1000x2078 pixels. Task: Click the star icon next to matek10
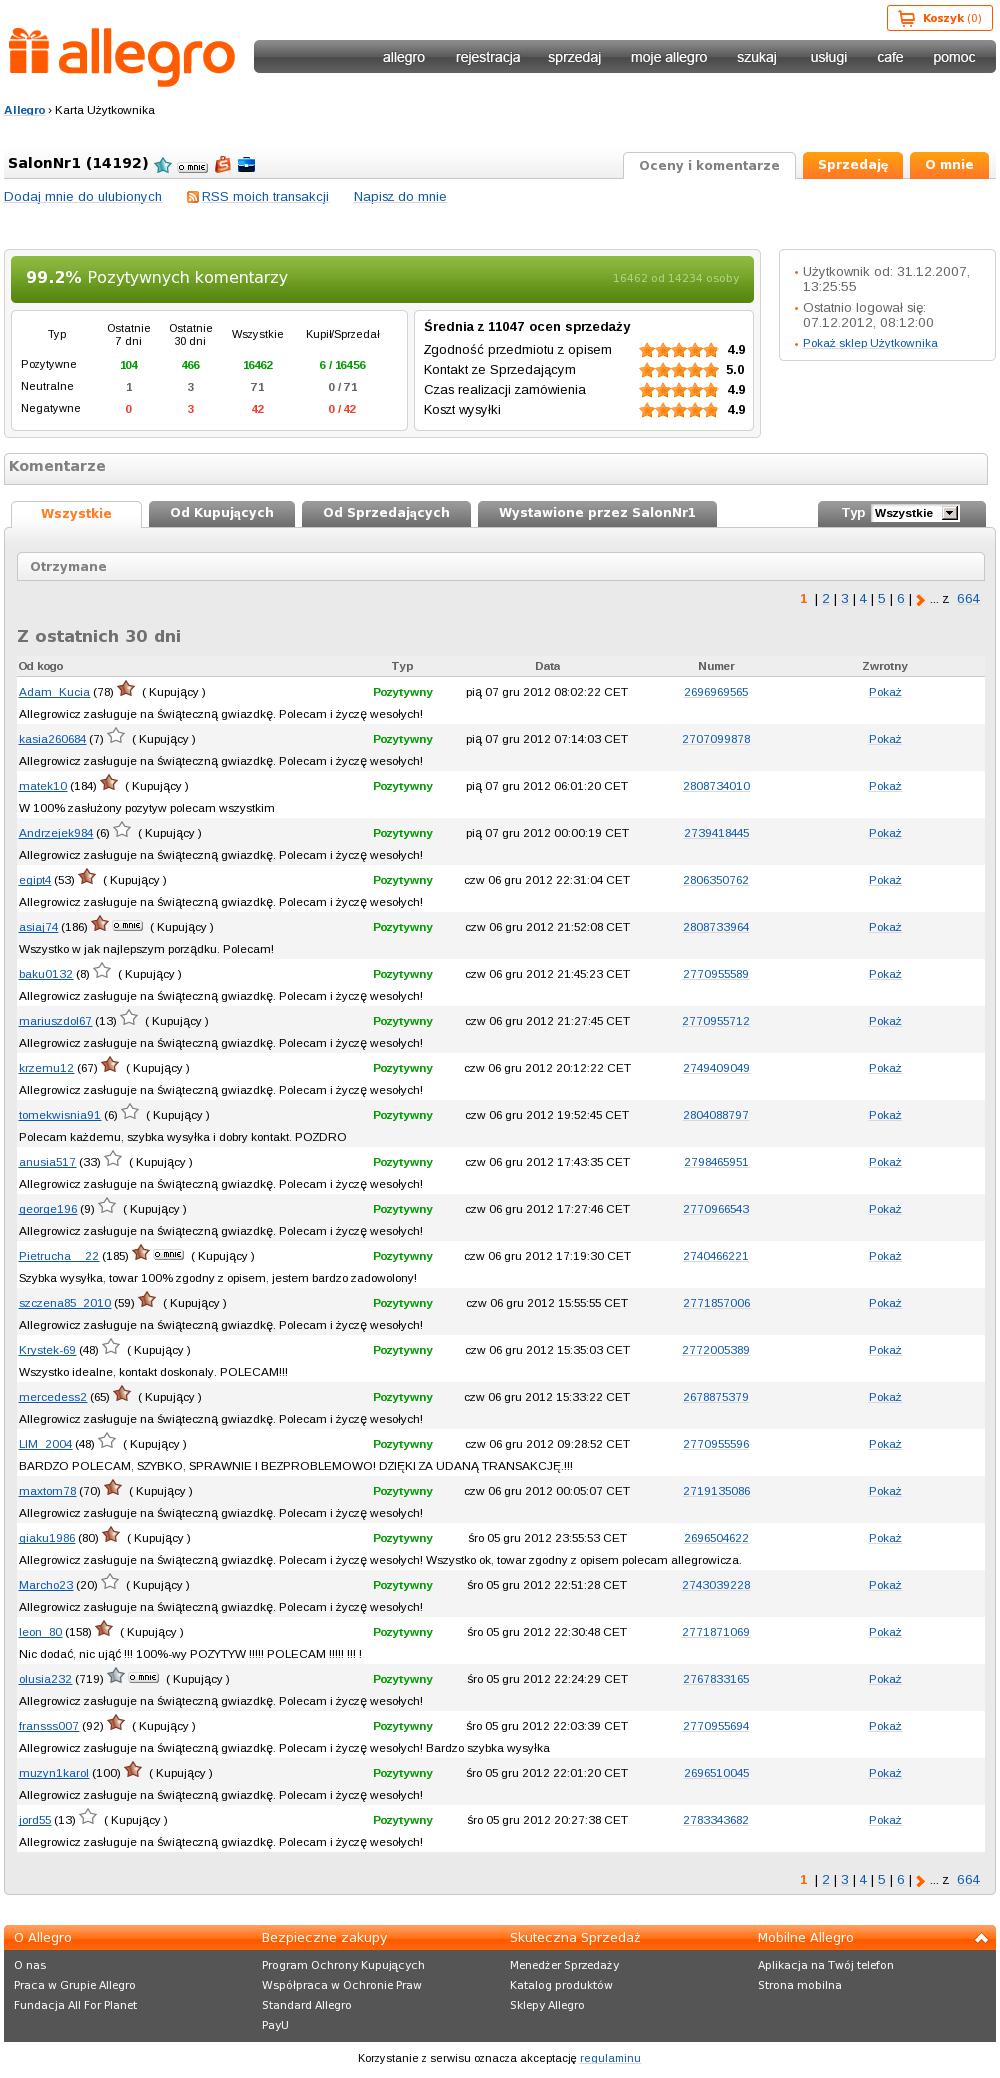click(110, 783)
